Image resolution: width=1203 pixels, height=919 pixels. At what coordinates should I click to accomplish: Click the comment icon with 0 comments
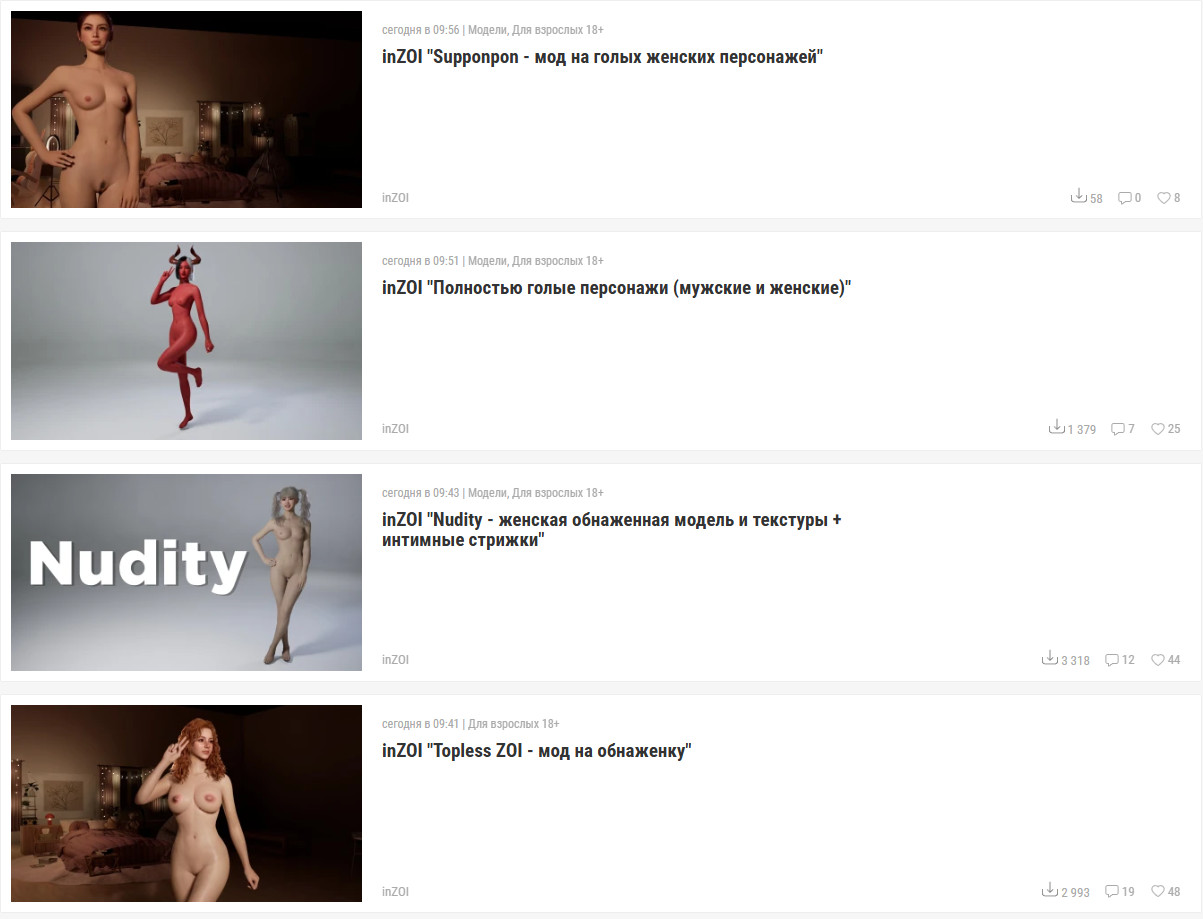coord(1124,198)
